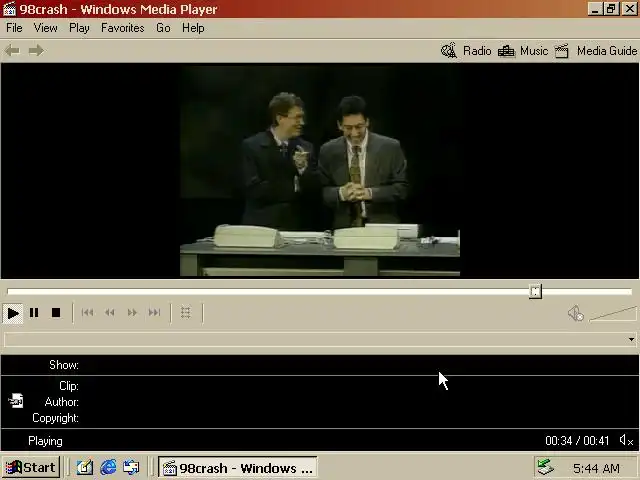Click the Back arrow in toolbar
This screenshot has width=640, height=480.
pos(12,51)
